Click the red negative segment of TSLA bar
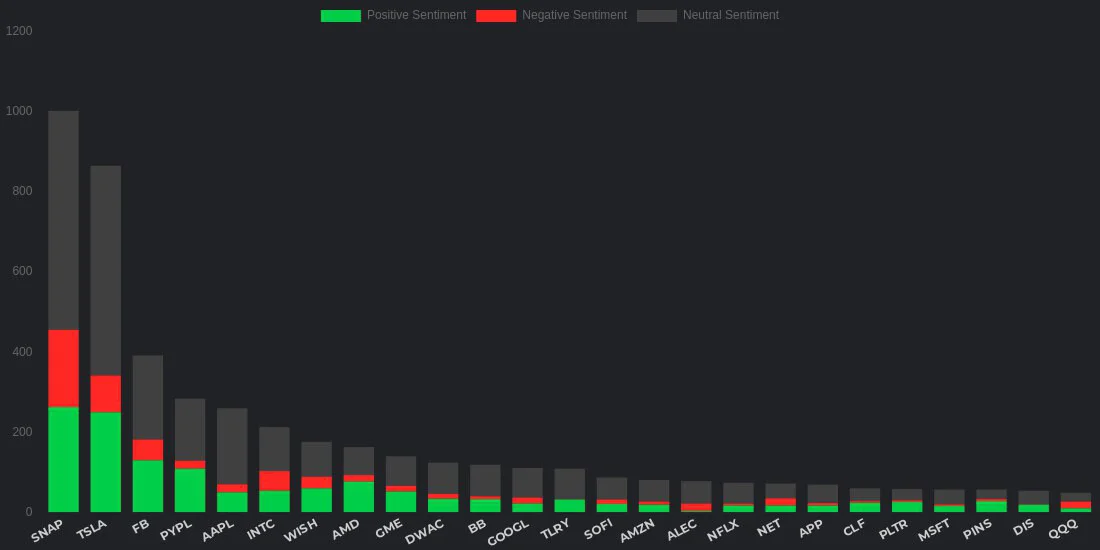The width and height of the screenshot is (1100, 550). click(x=105, y=394)
